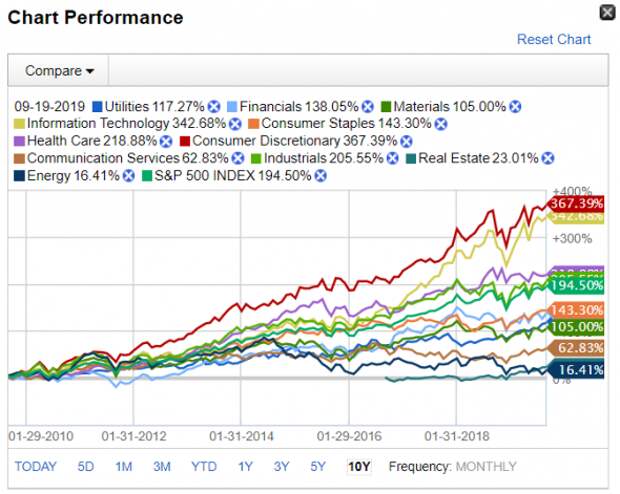Click the 367.39% red value label

click(576, 204)
